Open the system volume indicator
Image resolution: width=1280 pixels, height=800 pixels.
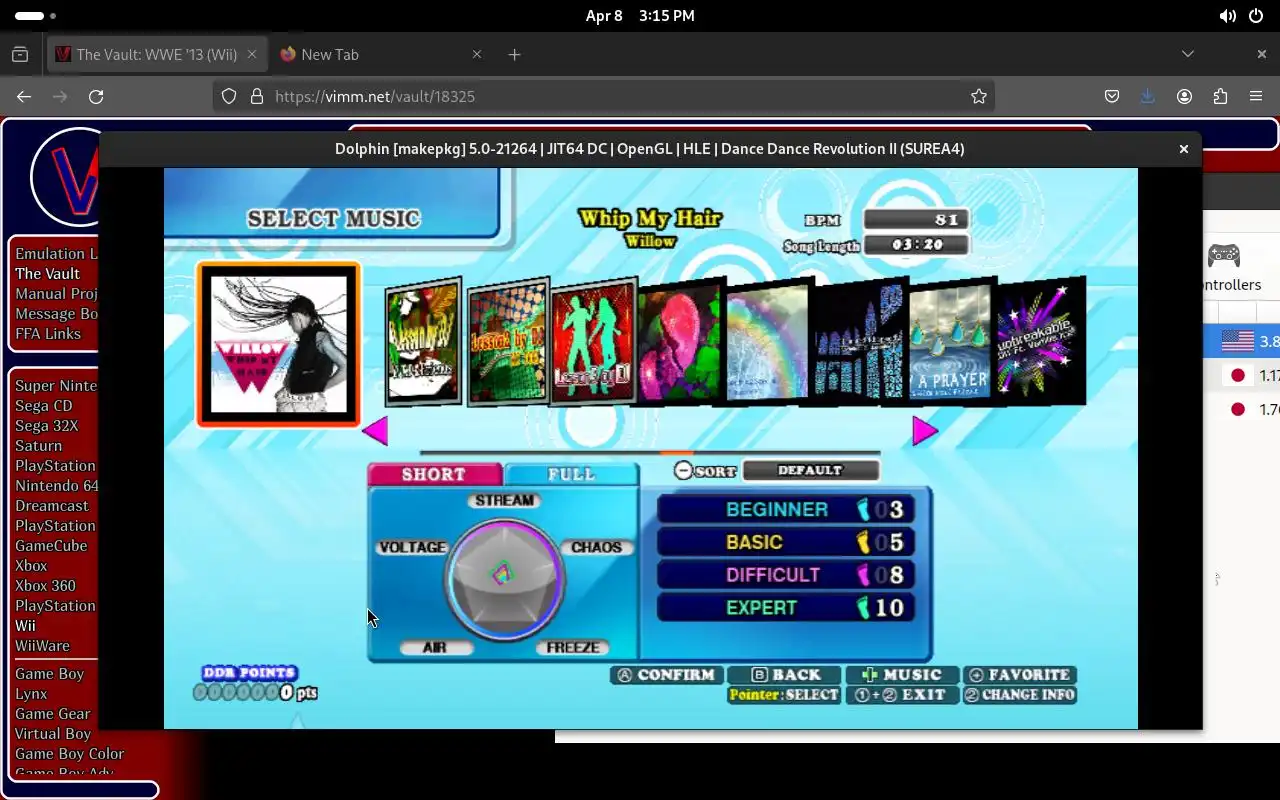1227,16
